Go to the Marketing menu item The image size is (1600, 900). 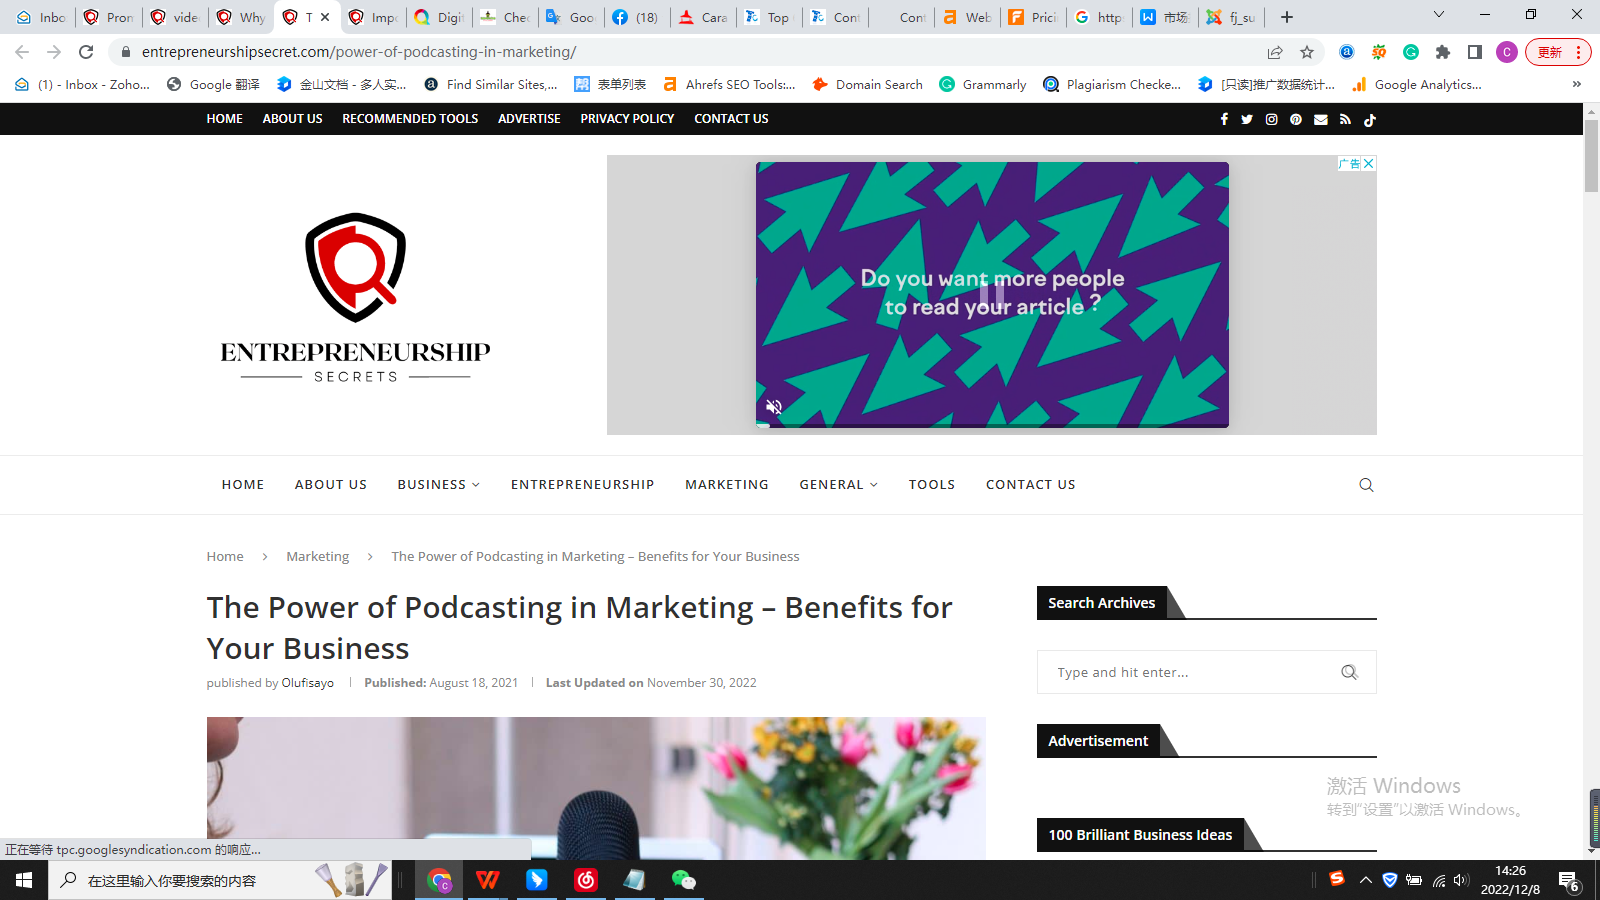[726, 485]
